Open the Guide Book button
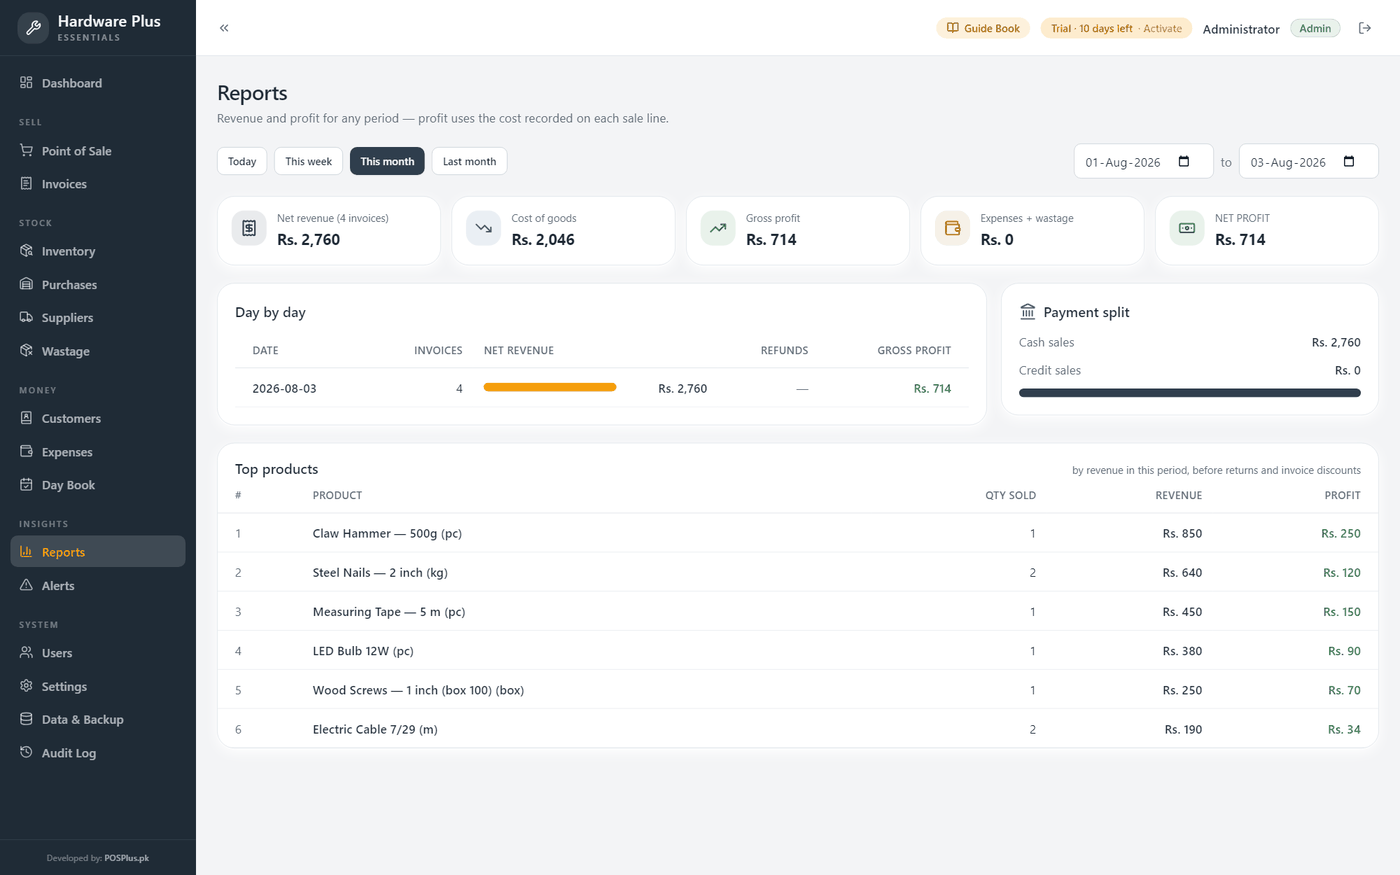 (983, 28)
